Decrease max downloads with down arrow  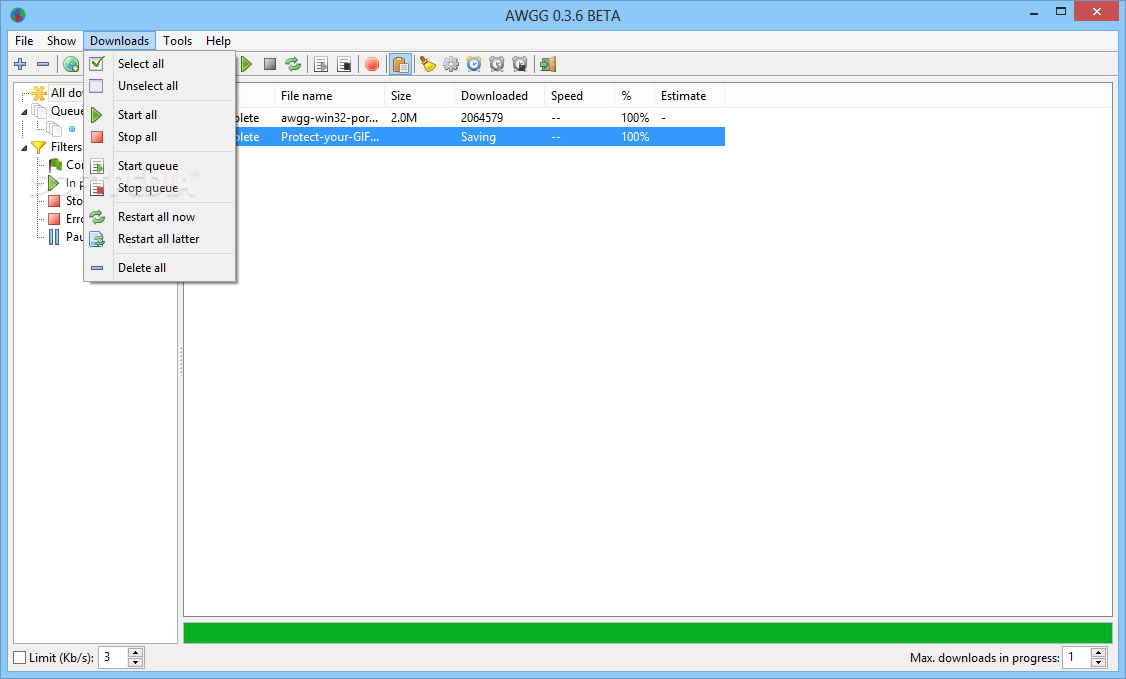(x=1098, y=662)
